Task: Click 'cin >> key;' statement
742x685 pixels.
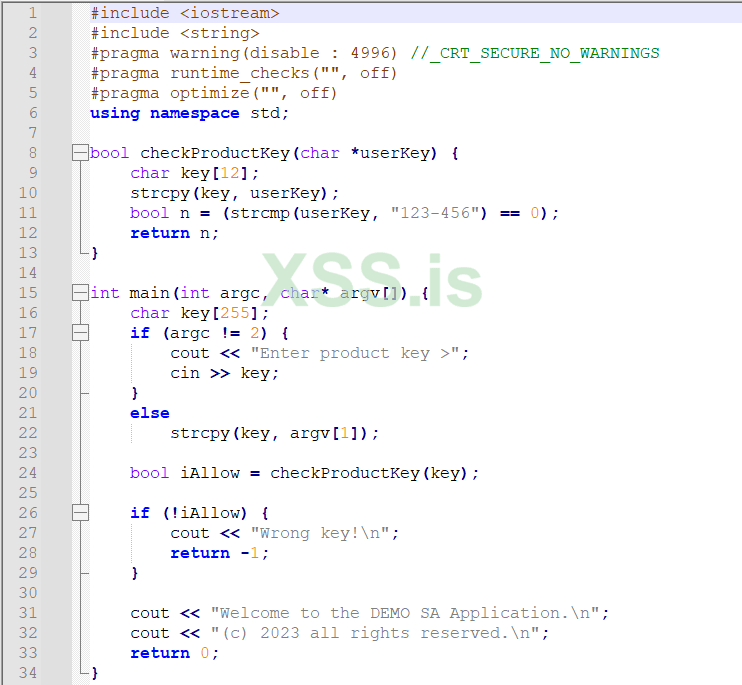Action: point(225,373)
